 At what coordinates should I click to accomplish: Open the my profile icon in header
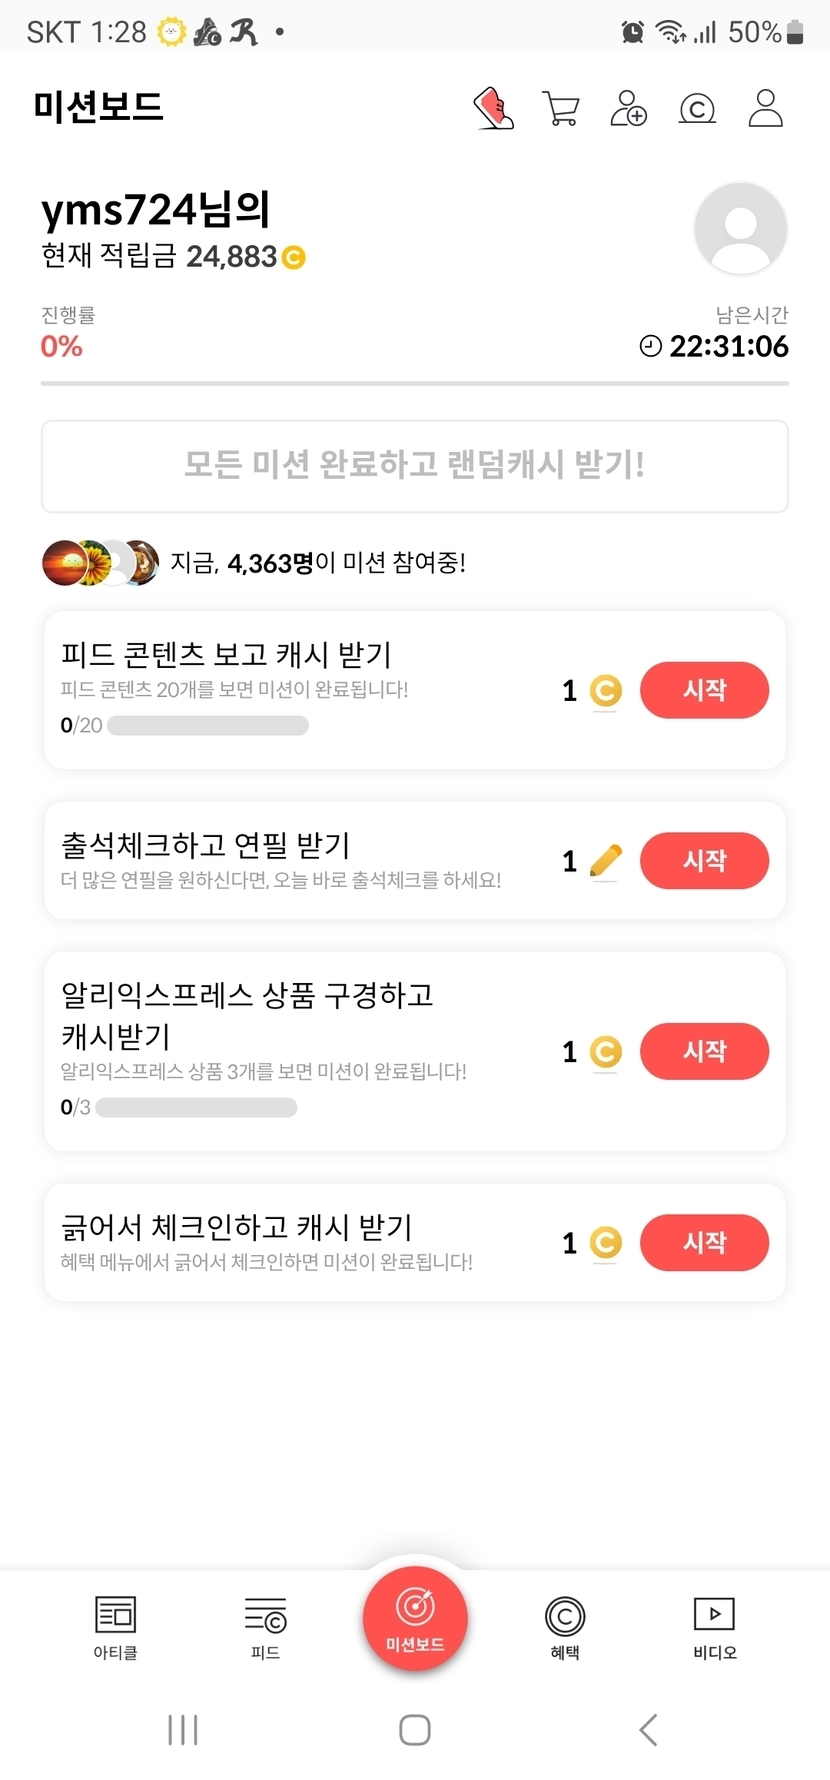coord(766,108)
